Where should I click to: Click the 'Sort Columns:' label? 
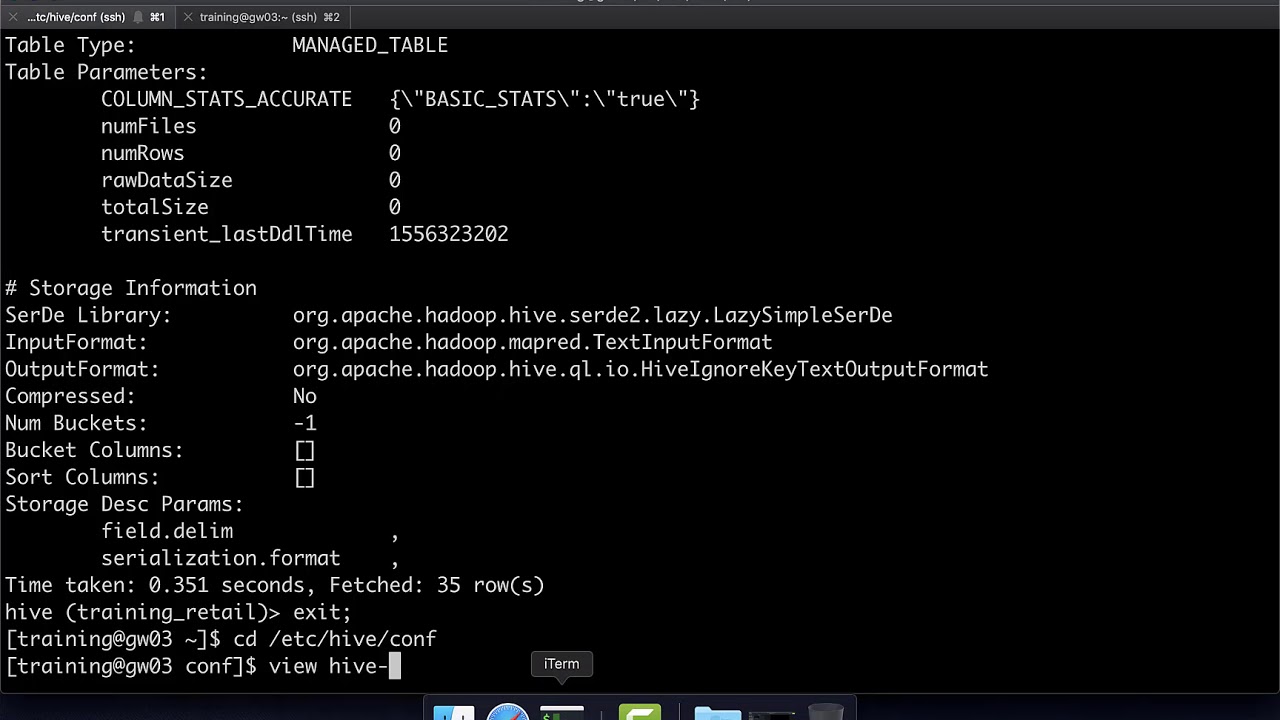tap(82, 477)
